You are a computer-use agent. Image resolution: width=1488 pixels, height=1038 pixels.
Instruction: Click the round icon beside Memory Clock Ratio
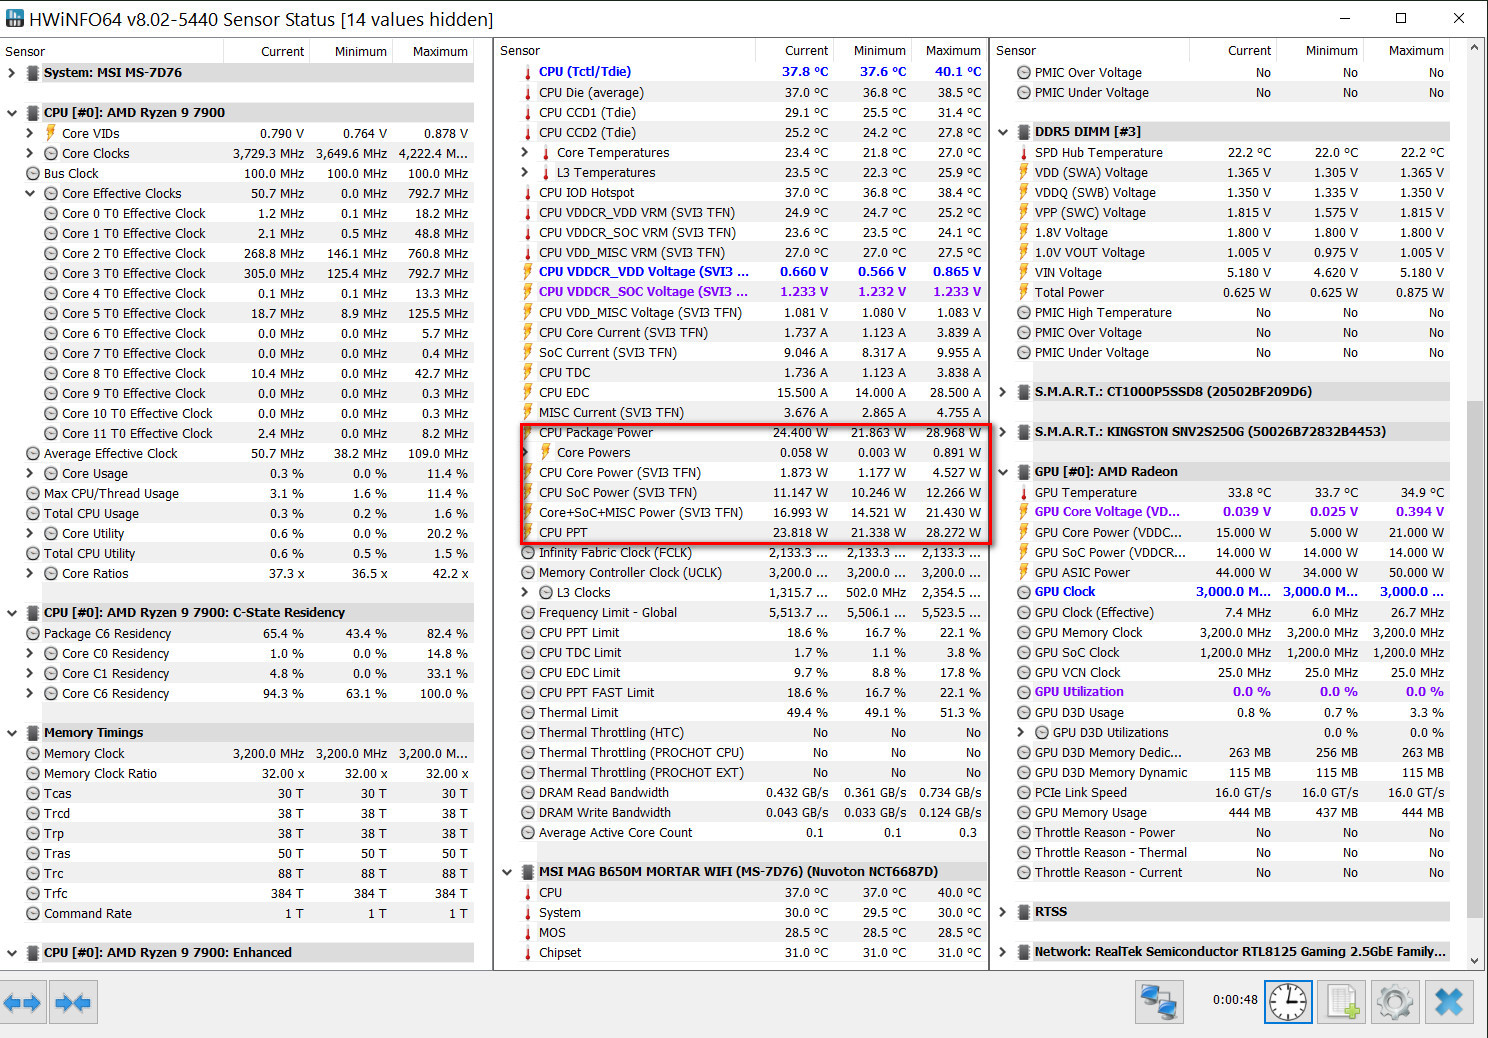coord(33,774)
